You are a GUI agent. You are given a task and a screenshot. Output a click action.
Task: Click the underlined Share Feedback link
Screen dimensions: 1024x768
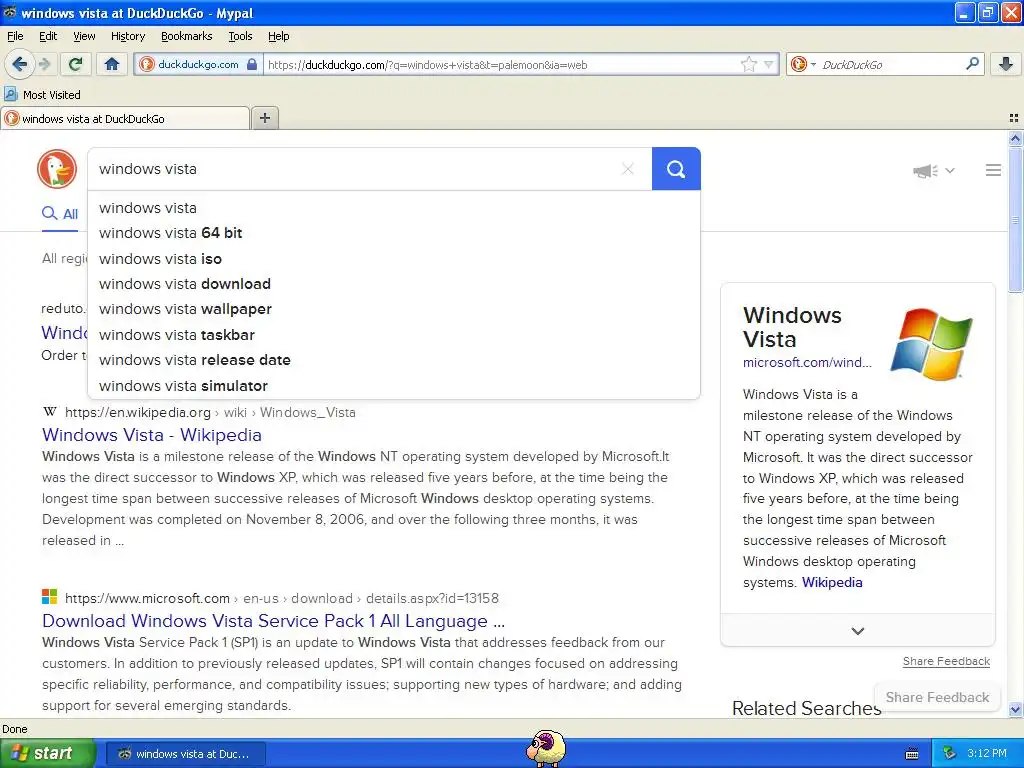click(946, 662)
